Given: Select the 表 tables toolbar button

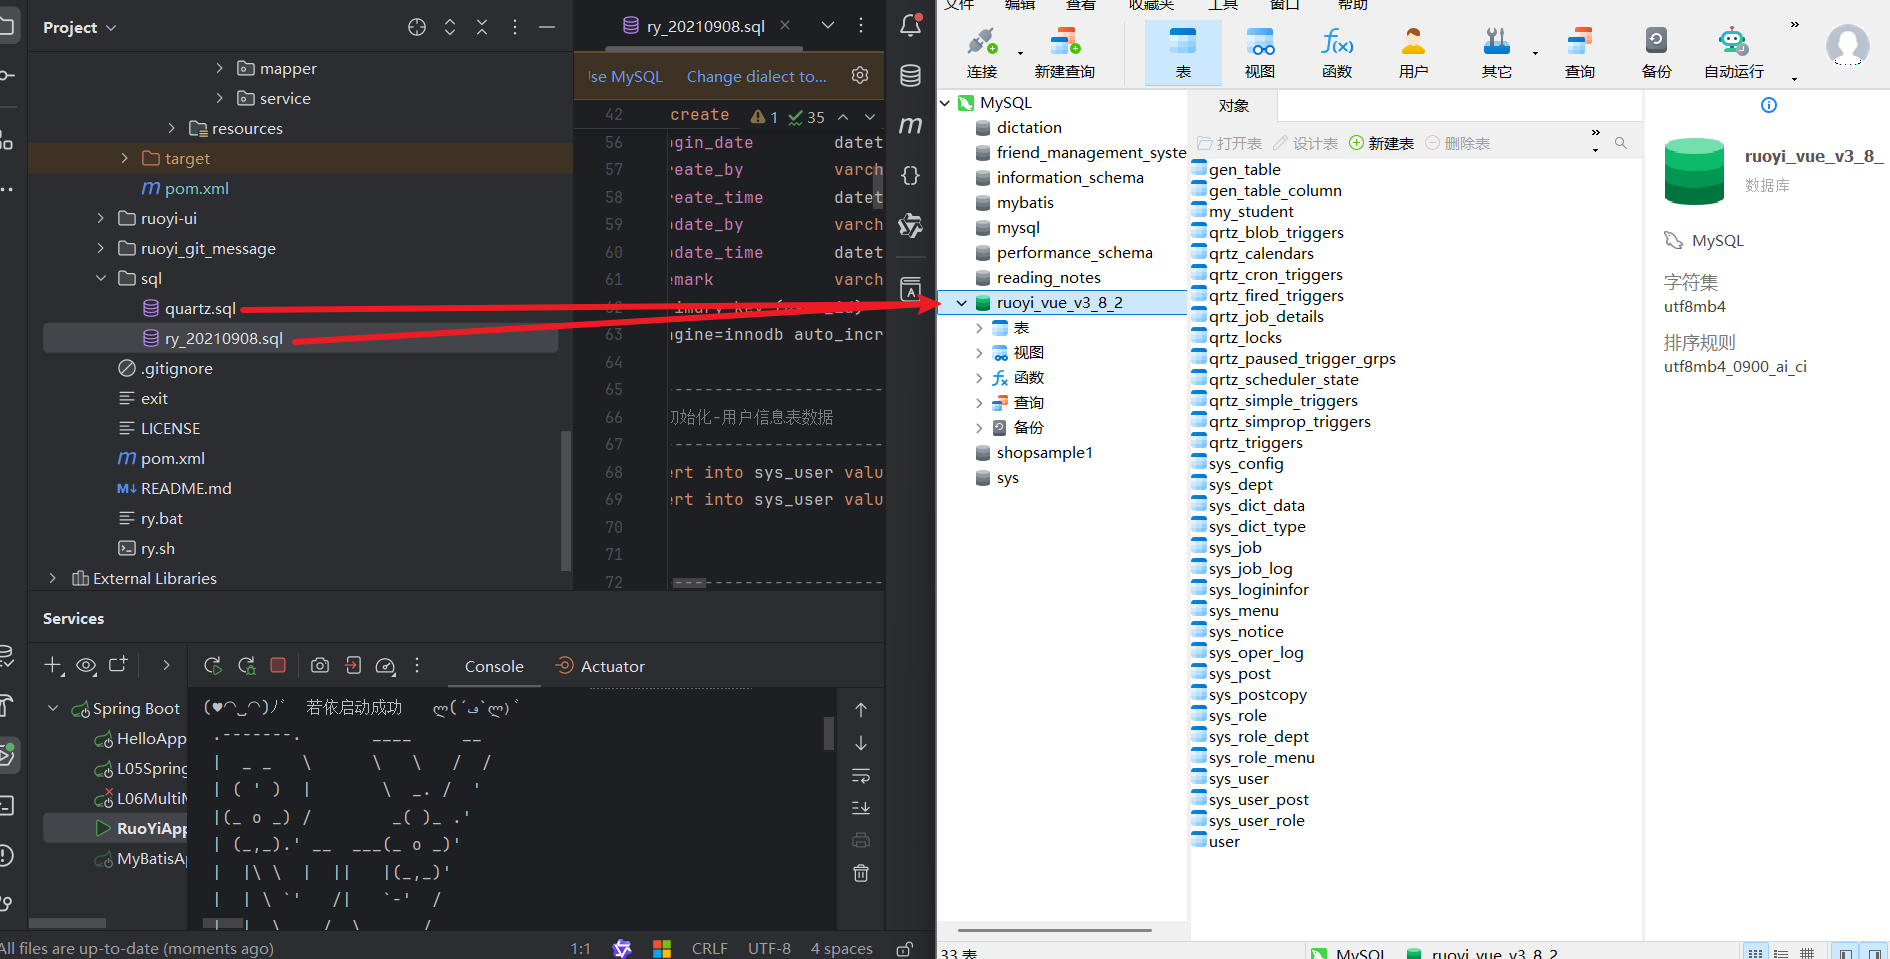Looking at the screenshot, I should (1183, 53).
